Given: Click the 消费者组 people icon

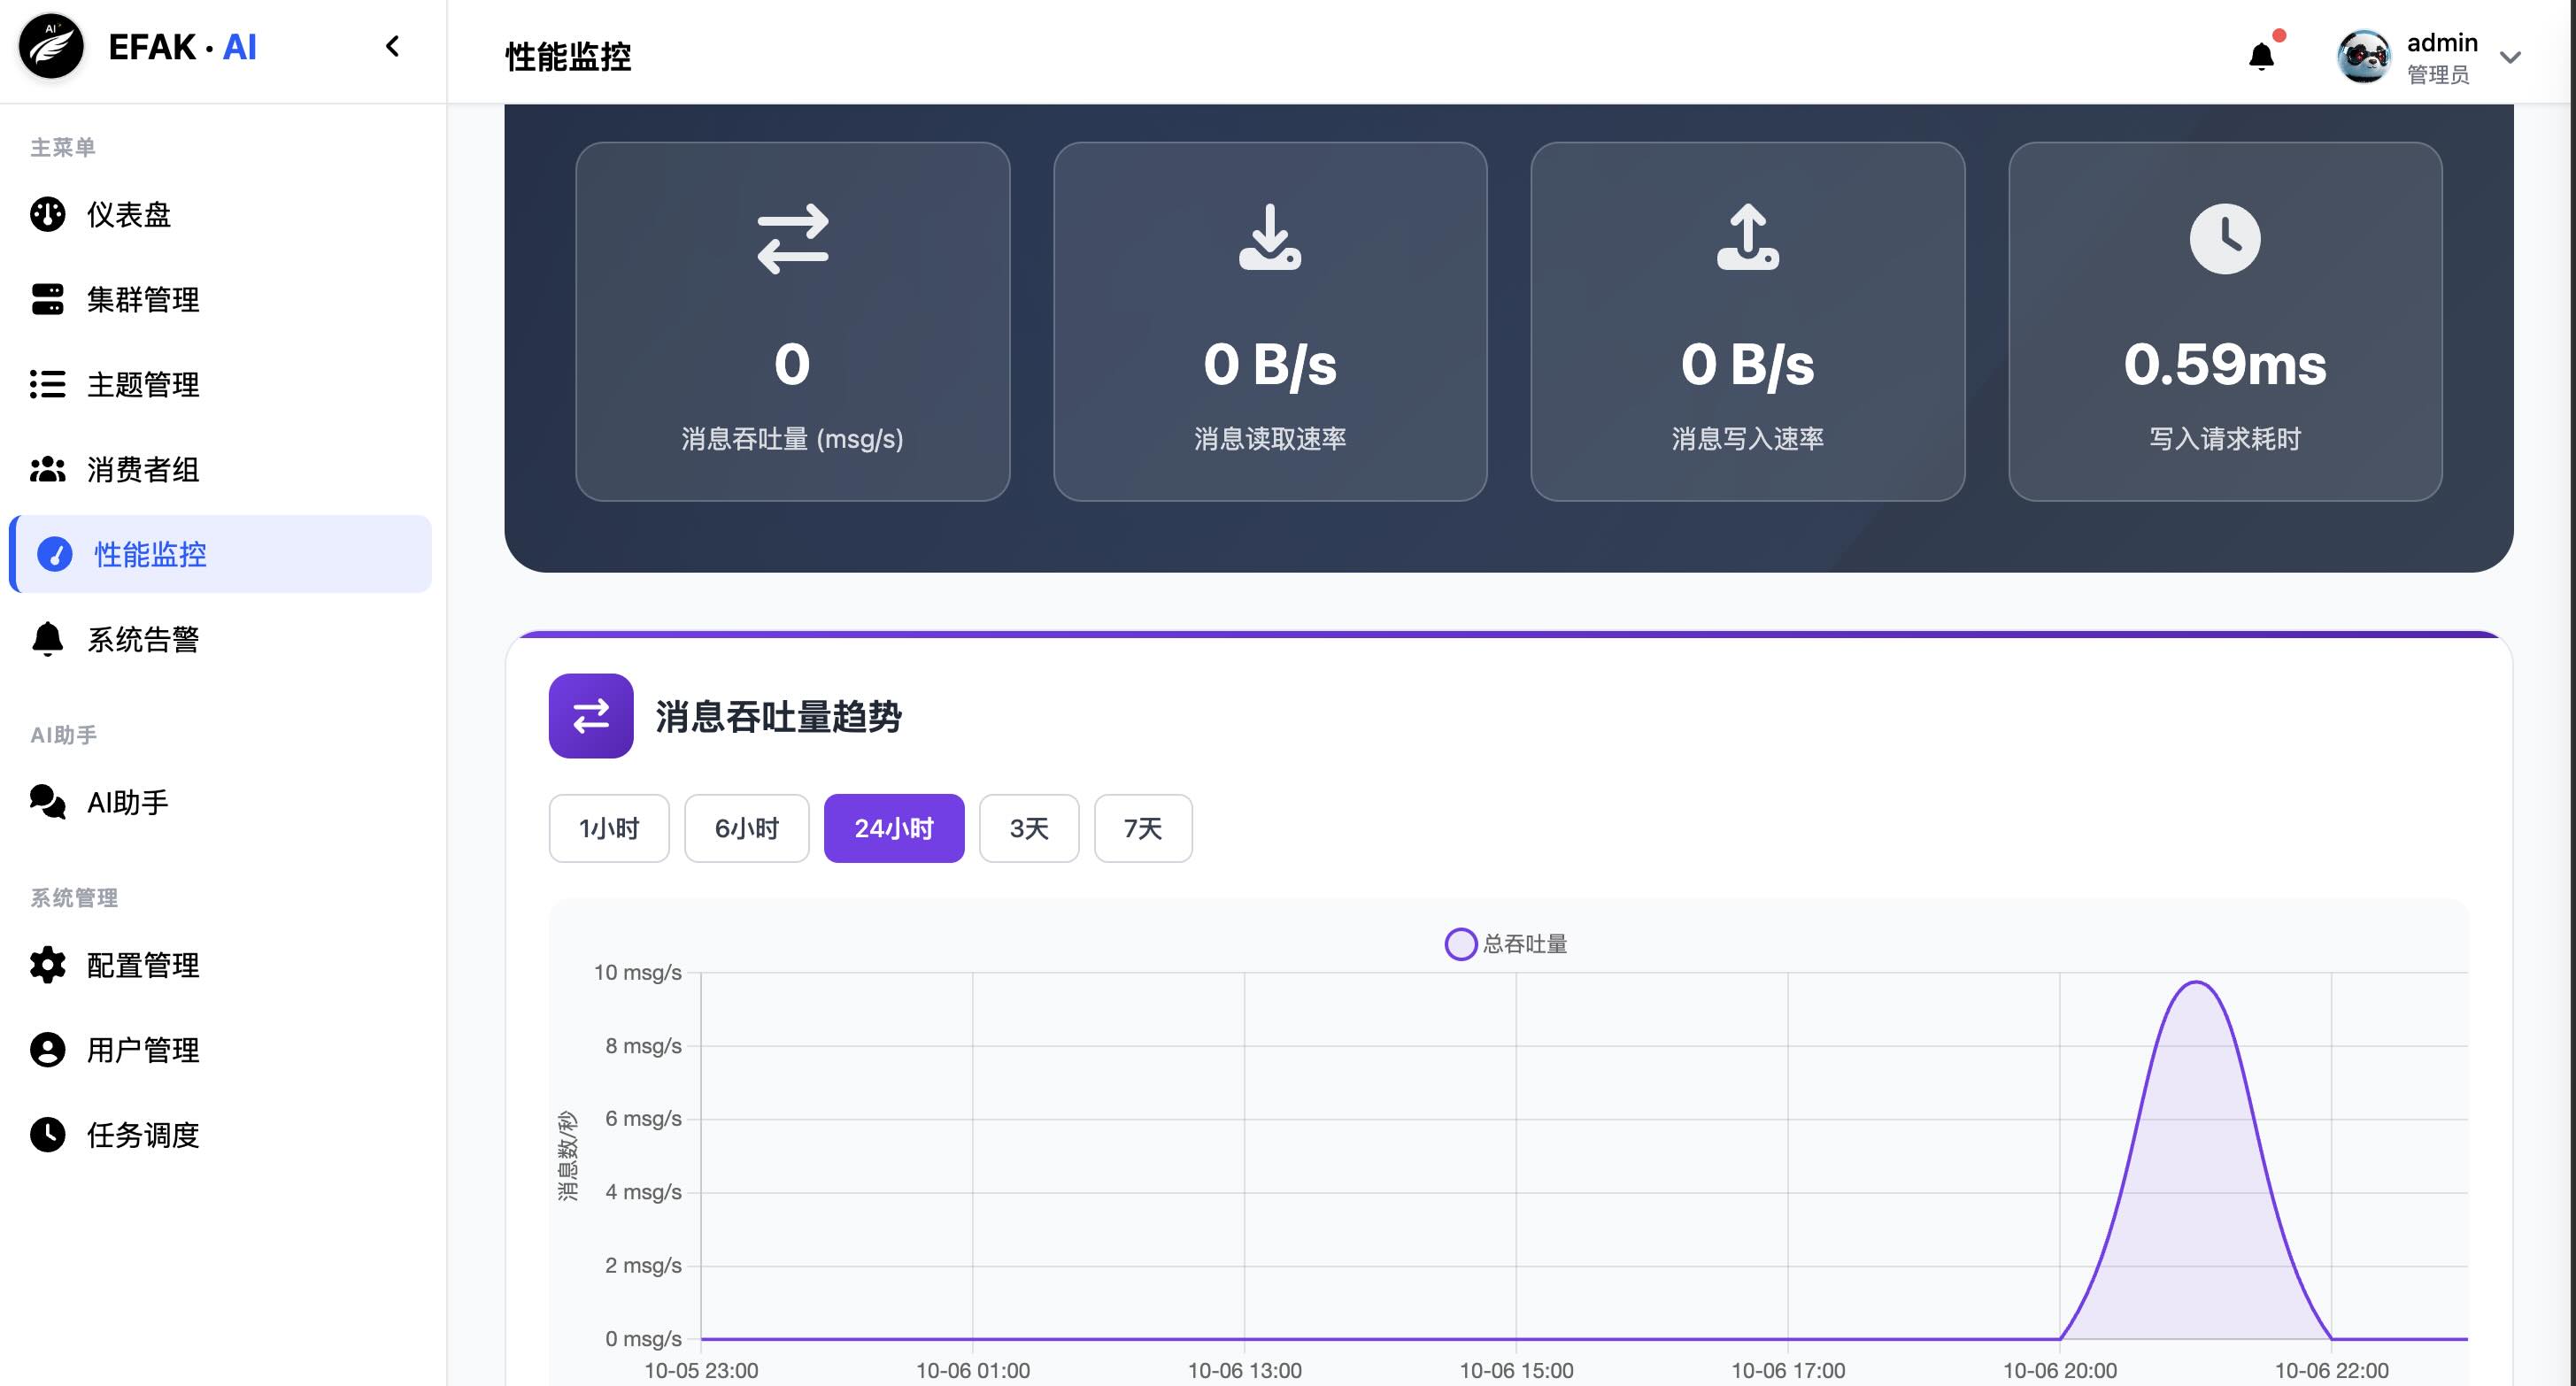Looking at the screenshot, I should [47, 469].
